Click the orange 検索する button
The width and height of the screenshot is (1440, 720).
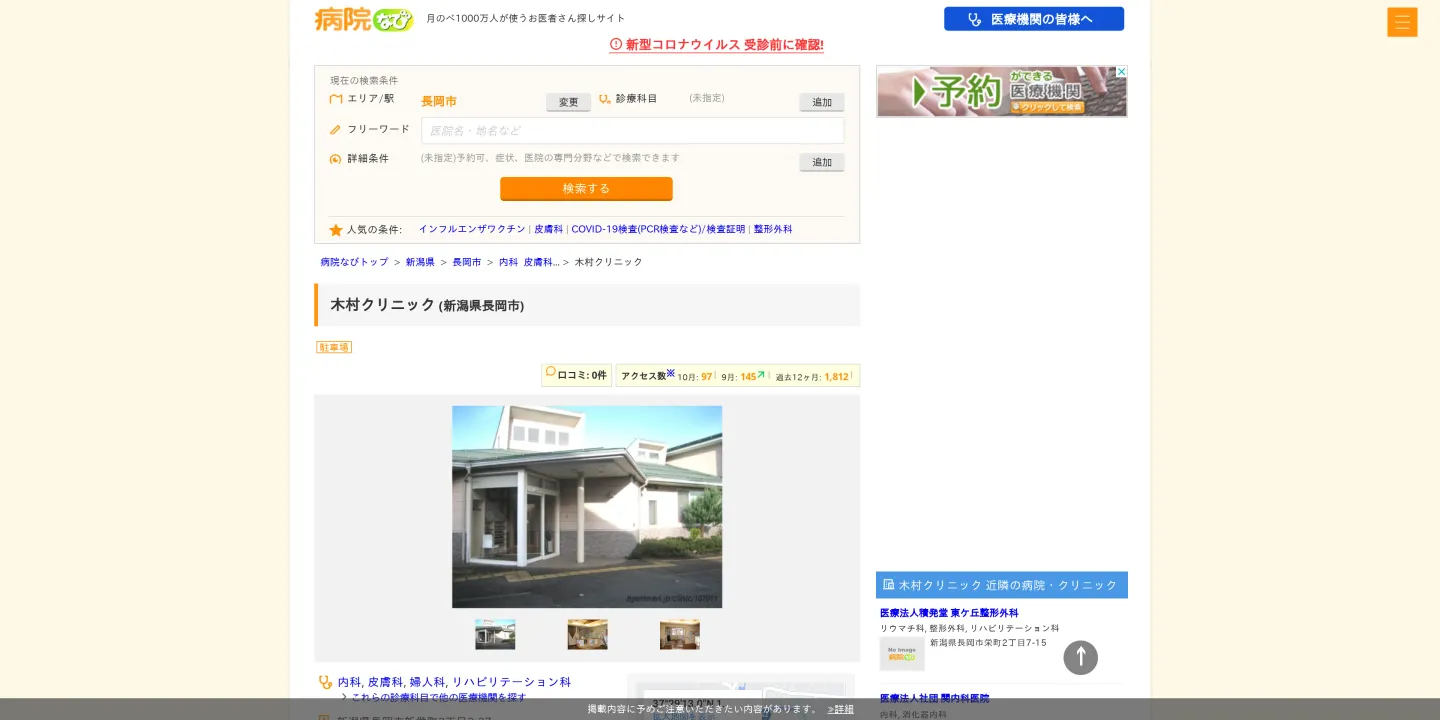(x=586, y=188)
